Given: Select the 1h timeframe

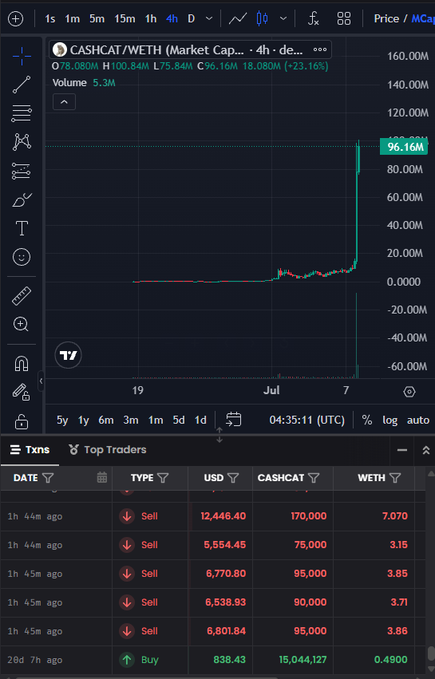Looking at the screenshot, I should coord(151,19).
